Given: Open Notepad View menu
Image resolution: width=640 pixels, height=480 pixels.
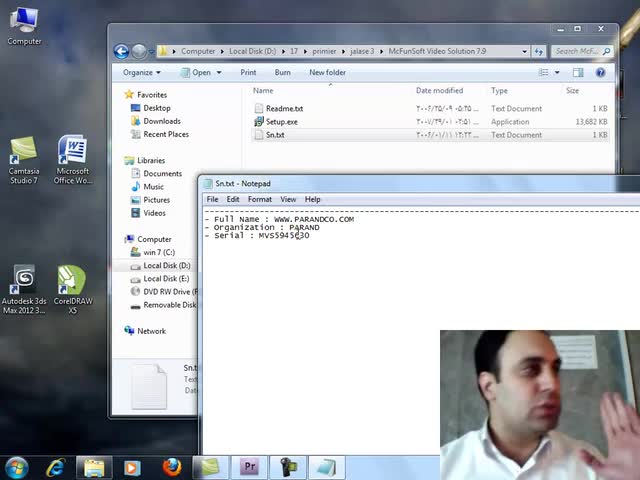Looking at the screenshot, I should click(x=288, y=199).
